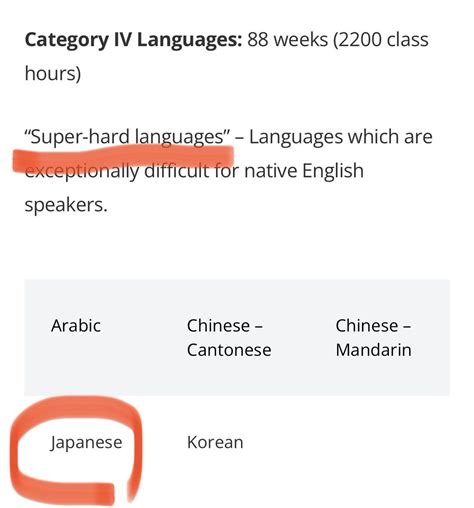Click the words "Languages which are"
The image size is (474, 508).
coord(341,137)
